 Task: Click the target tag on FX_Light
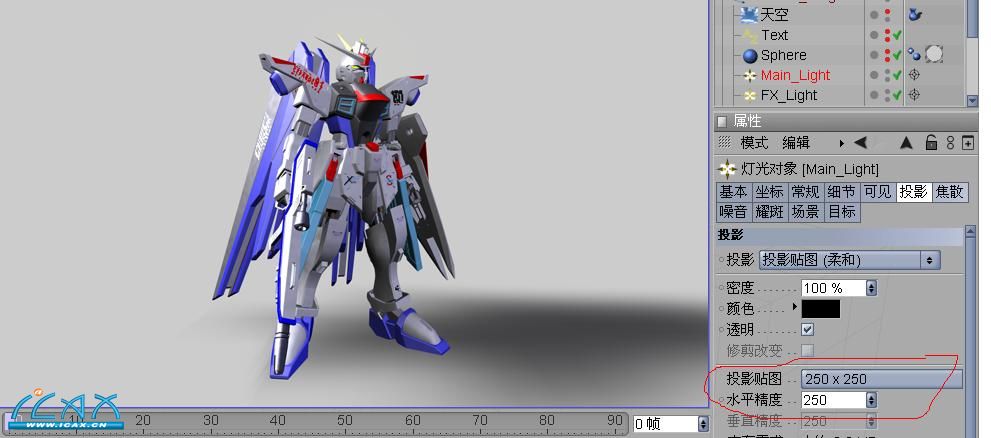pyautogui.click(x=914, y=95)
